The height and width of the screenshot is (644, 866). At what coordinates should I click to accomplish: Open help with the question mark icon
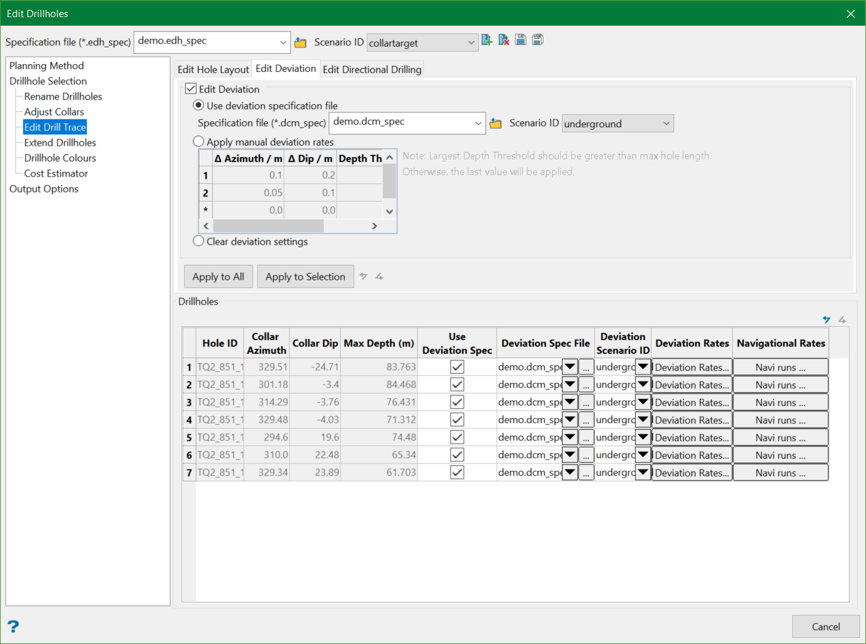[x=13, y=627]
